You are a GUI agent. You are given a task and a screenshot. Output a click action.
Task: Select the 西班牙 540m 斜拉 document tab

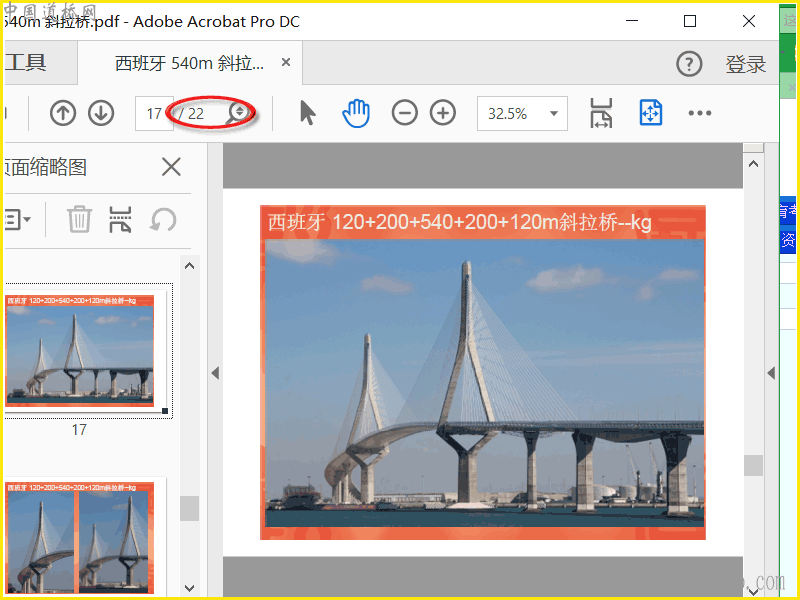189,63
